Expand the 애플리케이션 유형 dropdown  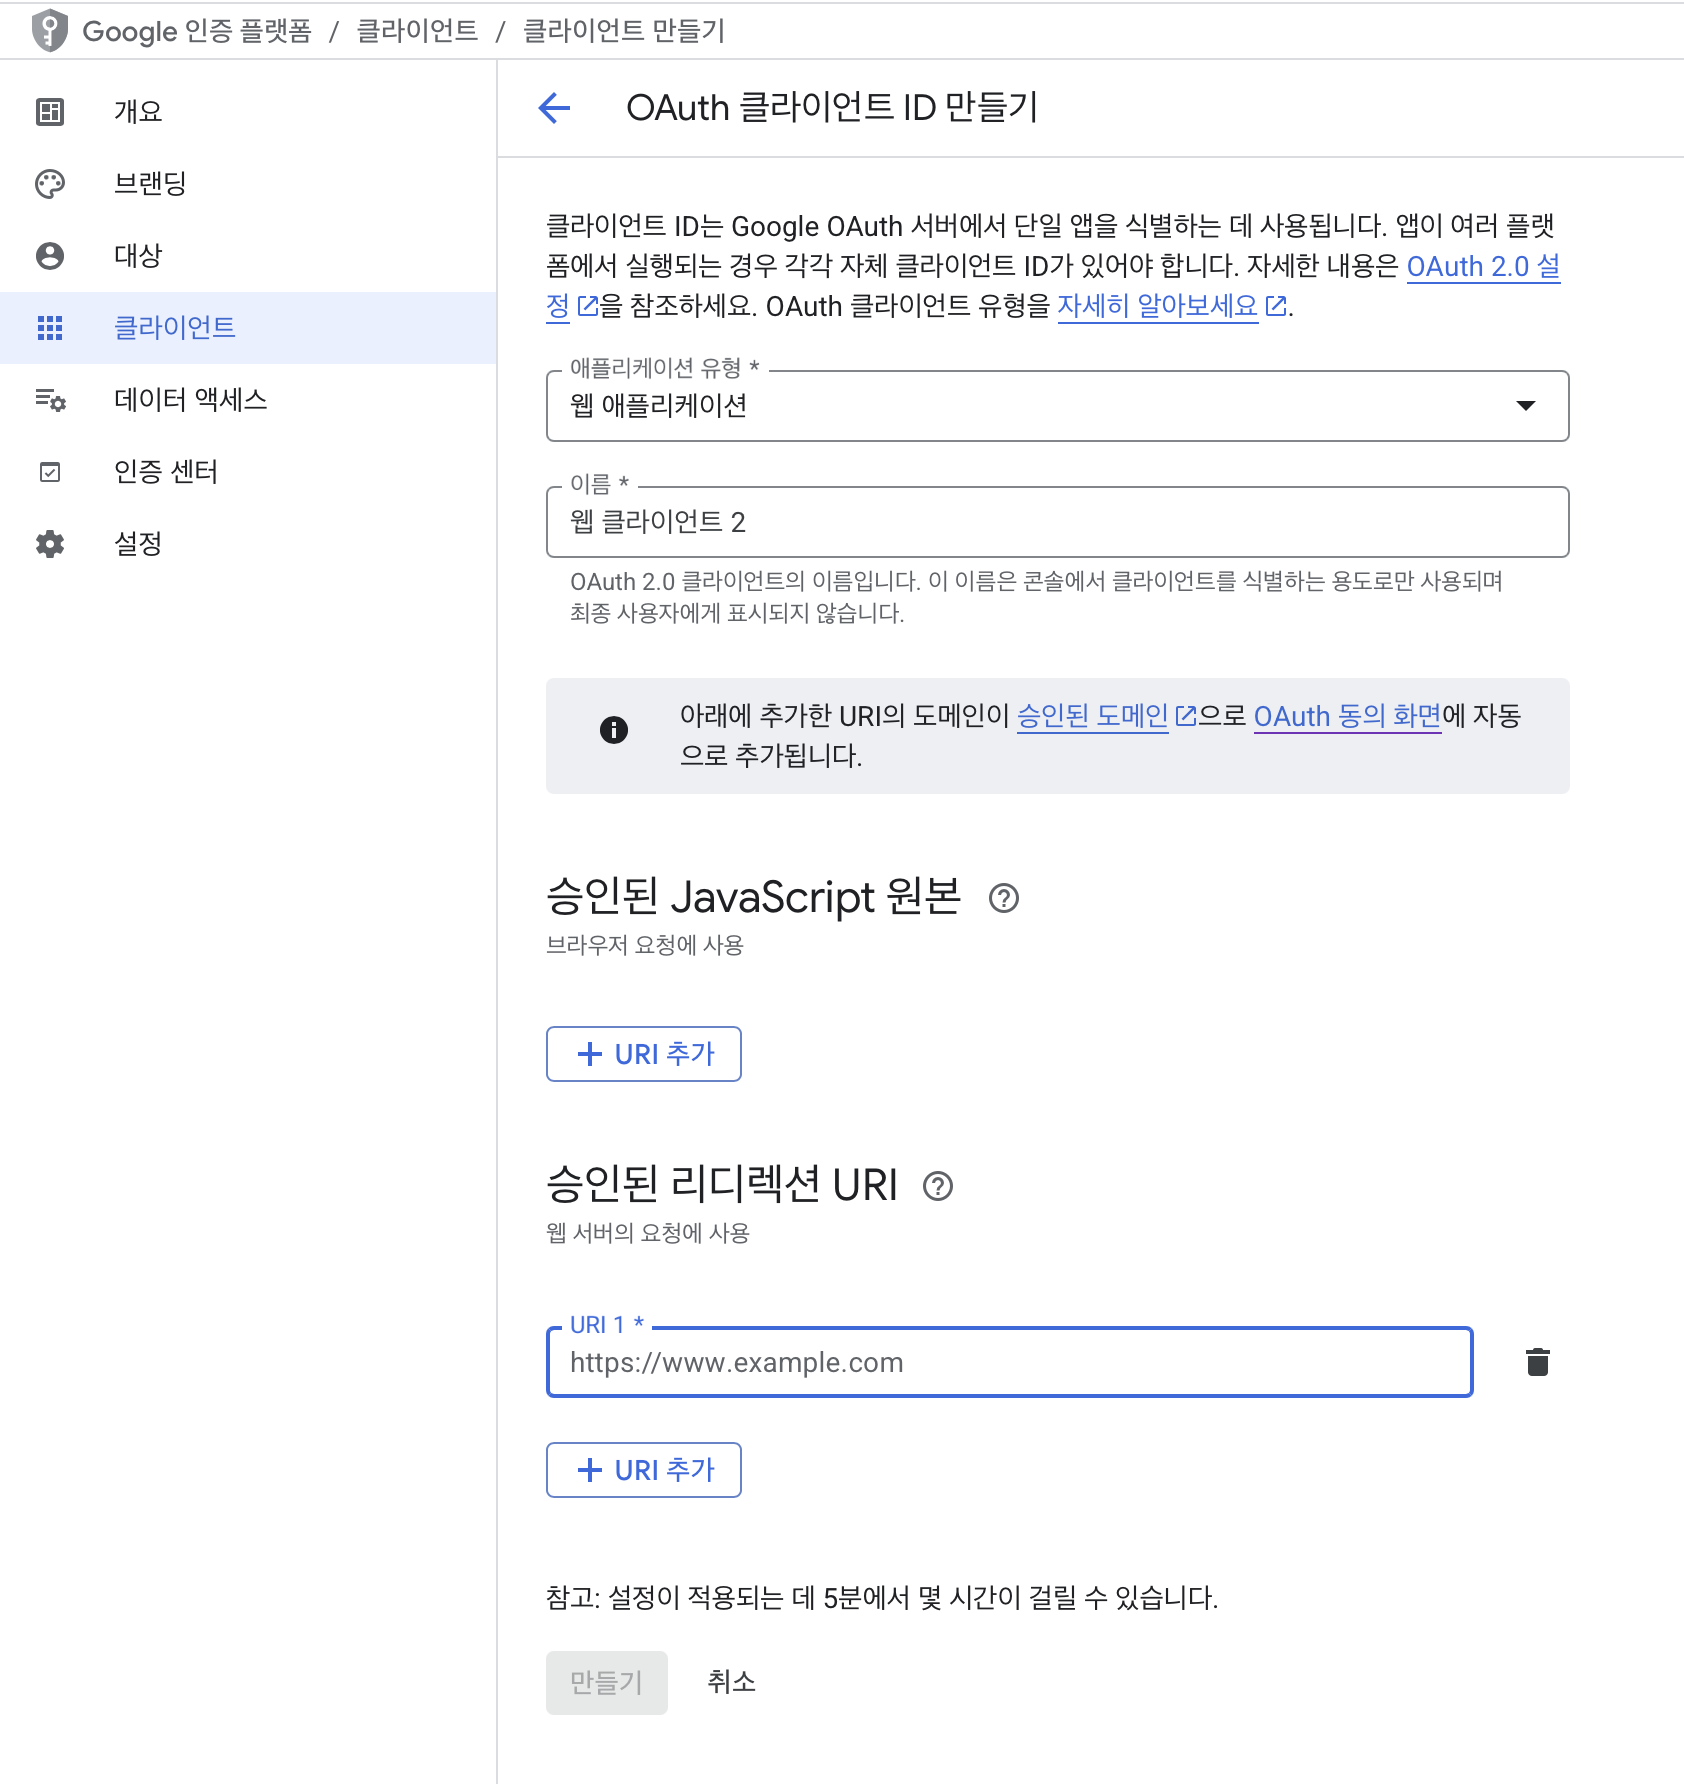coord(1057,406)
